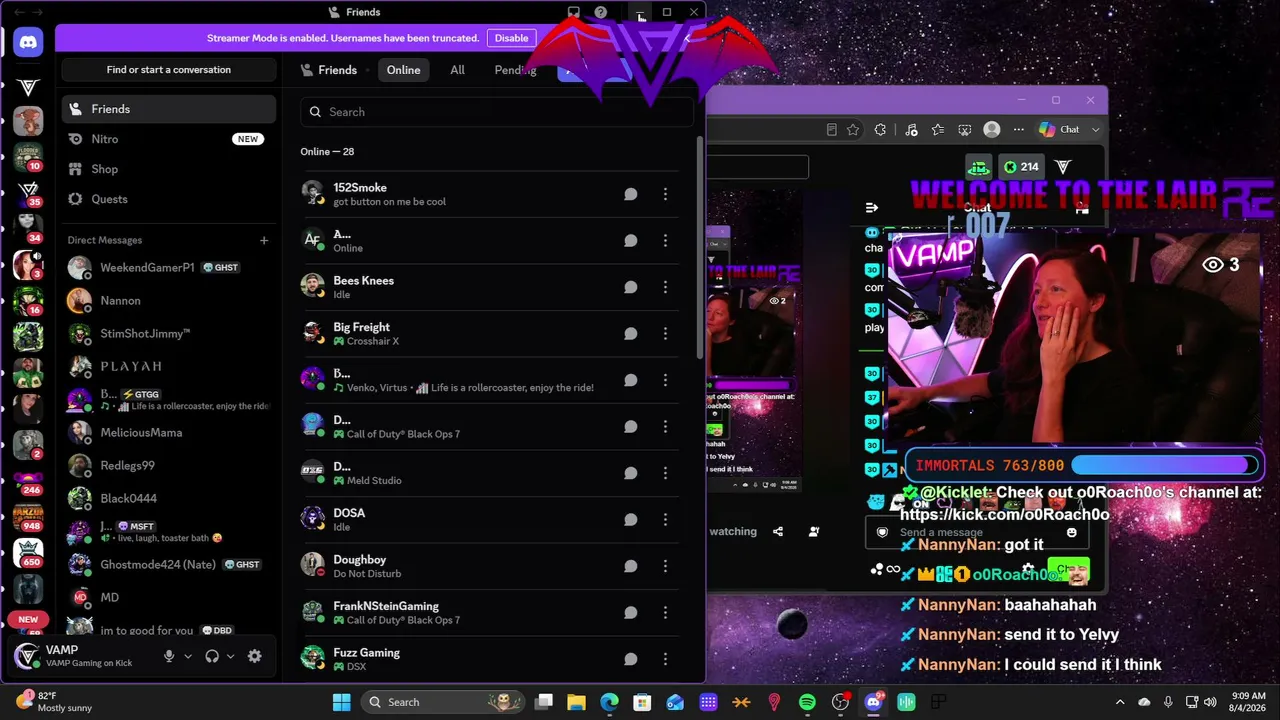Favorite this page with star icon
Viewport: 1280px width, 720px height.
click(x=852, y=129)
